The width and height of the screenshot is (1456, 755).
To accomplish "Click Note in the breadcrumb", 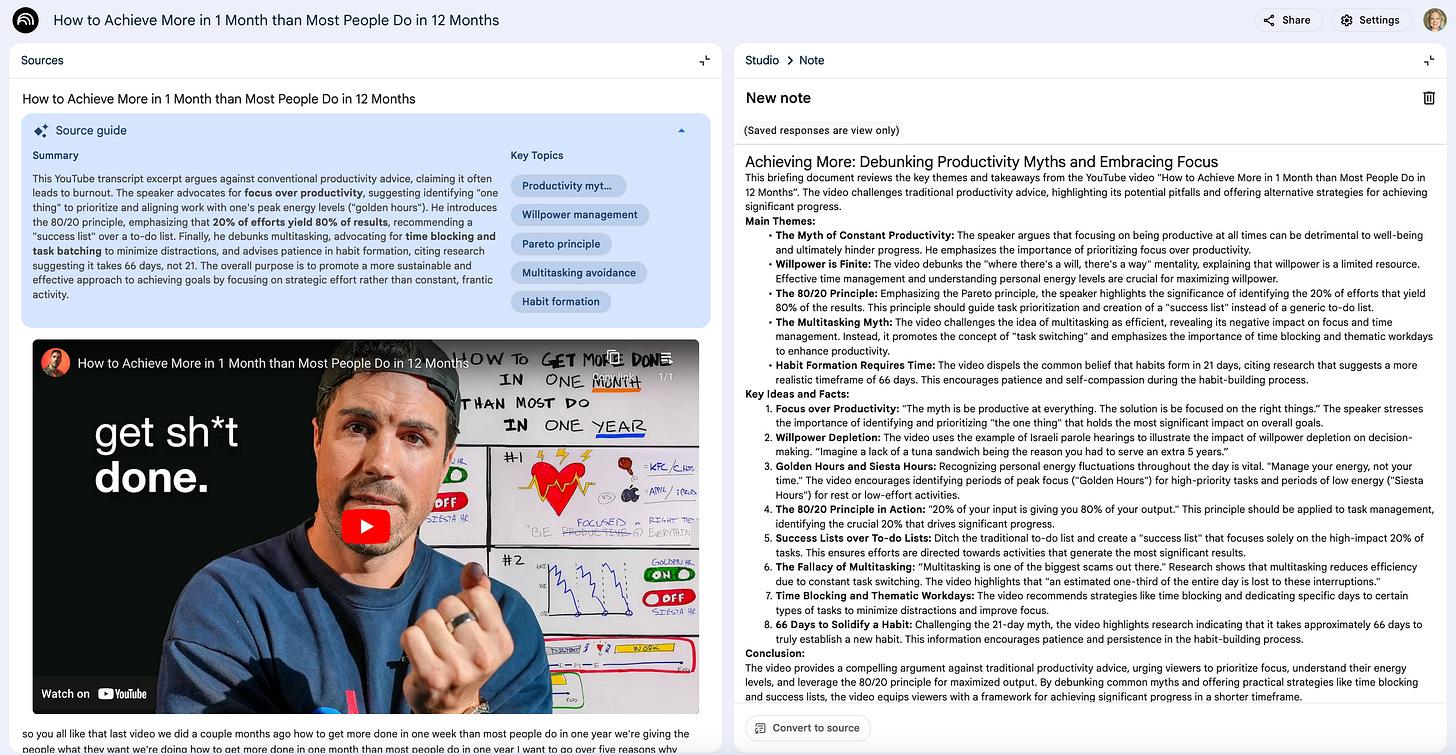I will [x=812, y=60].
